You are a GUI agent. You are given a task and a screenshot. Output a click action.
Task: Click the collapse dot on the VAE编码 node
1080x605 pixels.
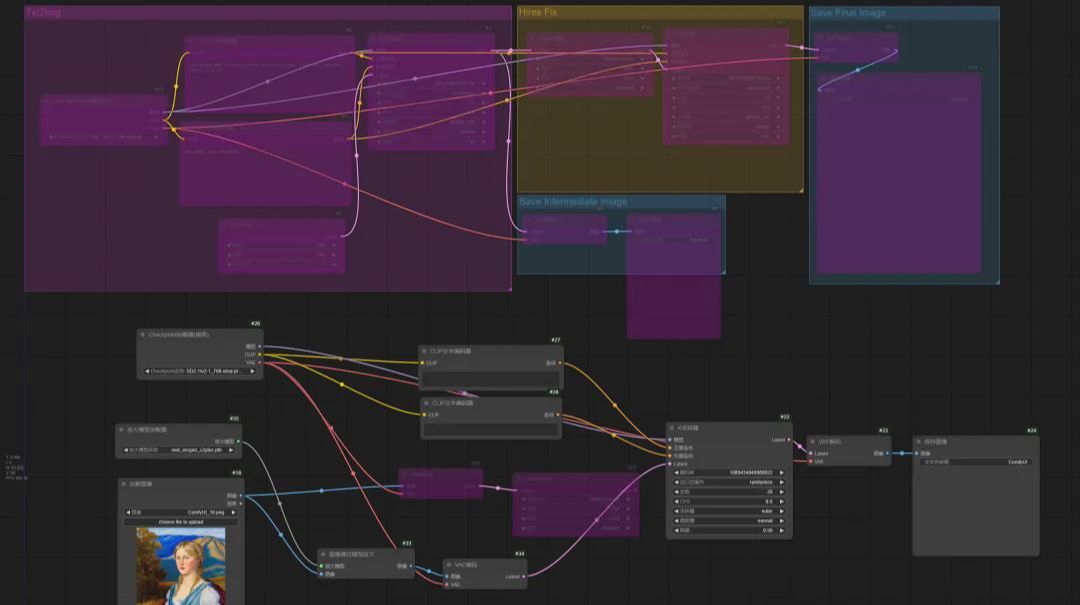(x=450, y=563)
